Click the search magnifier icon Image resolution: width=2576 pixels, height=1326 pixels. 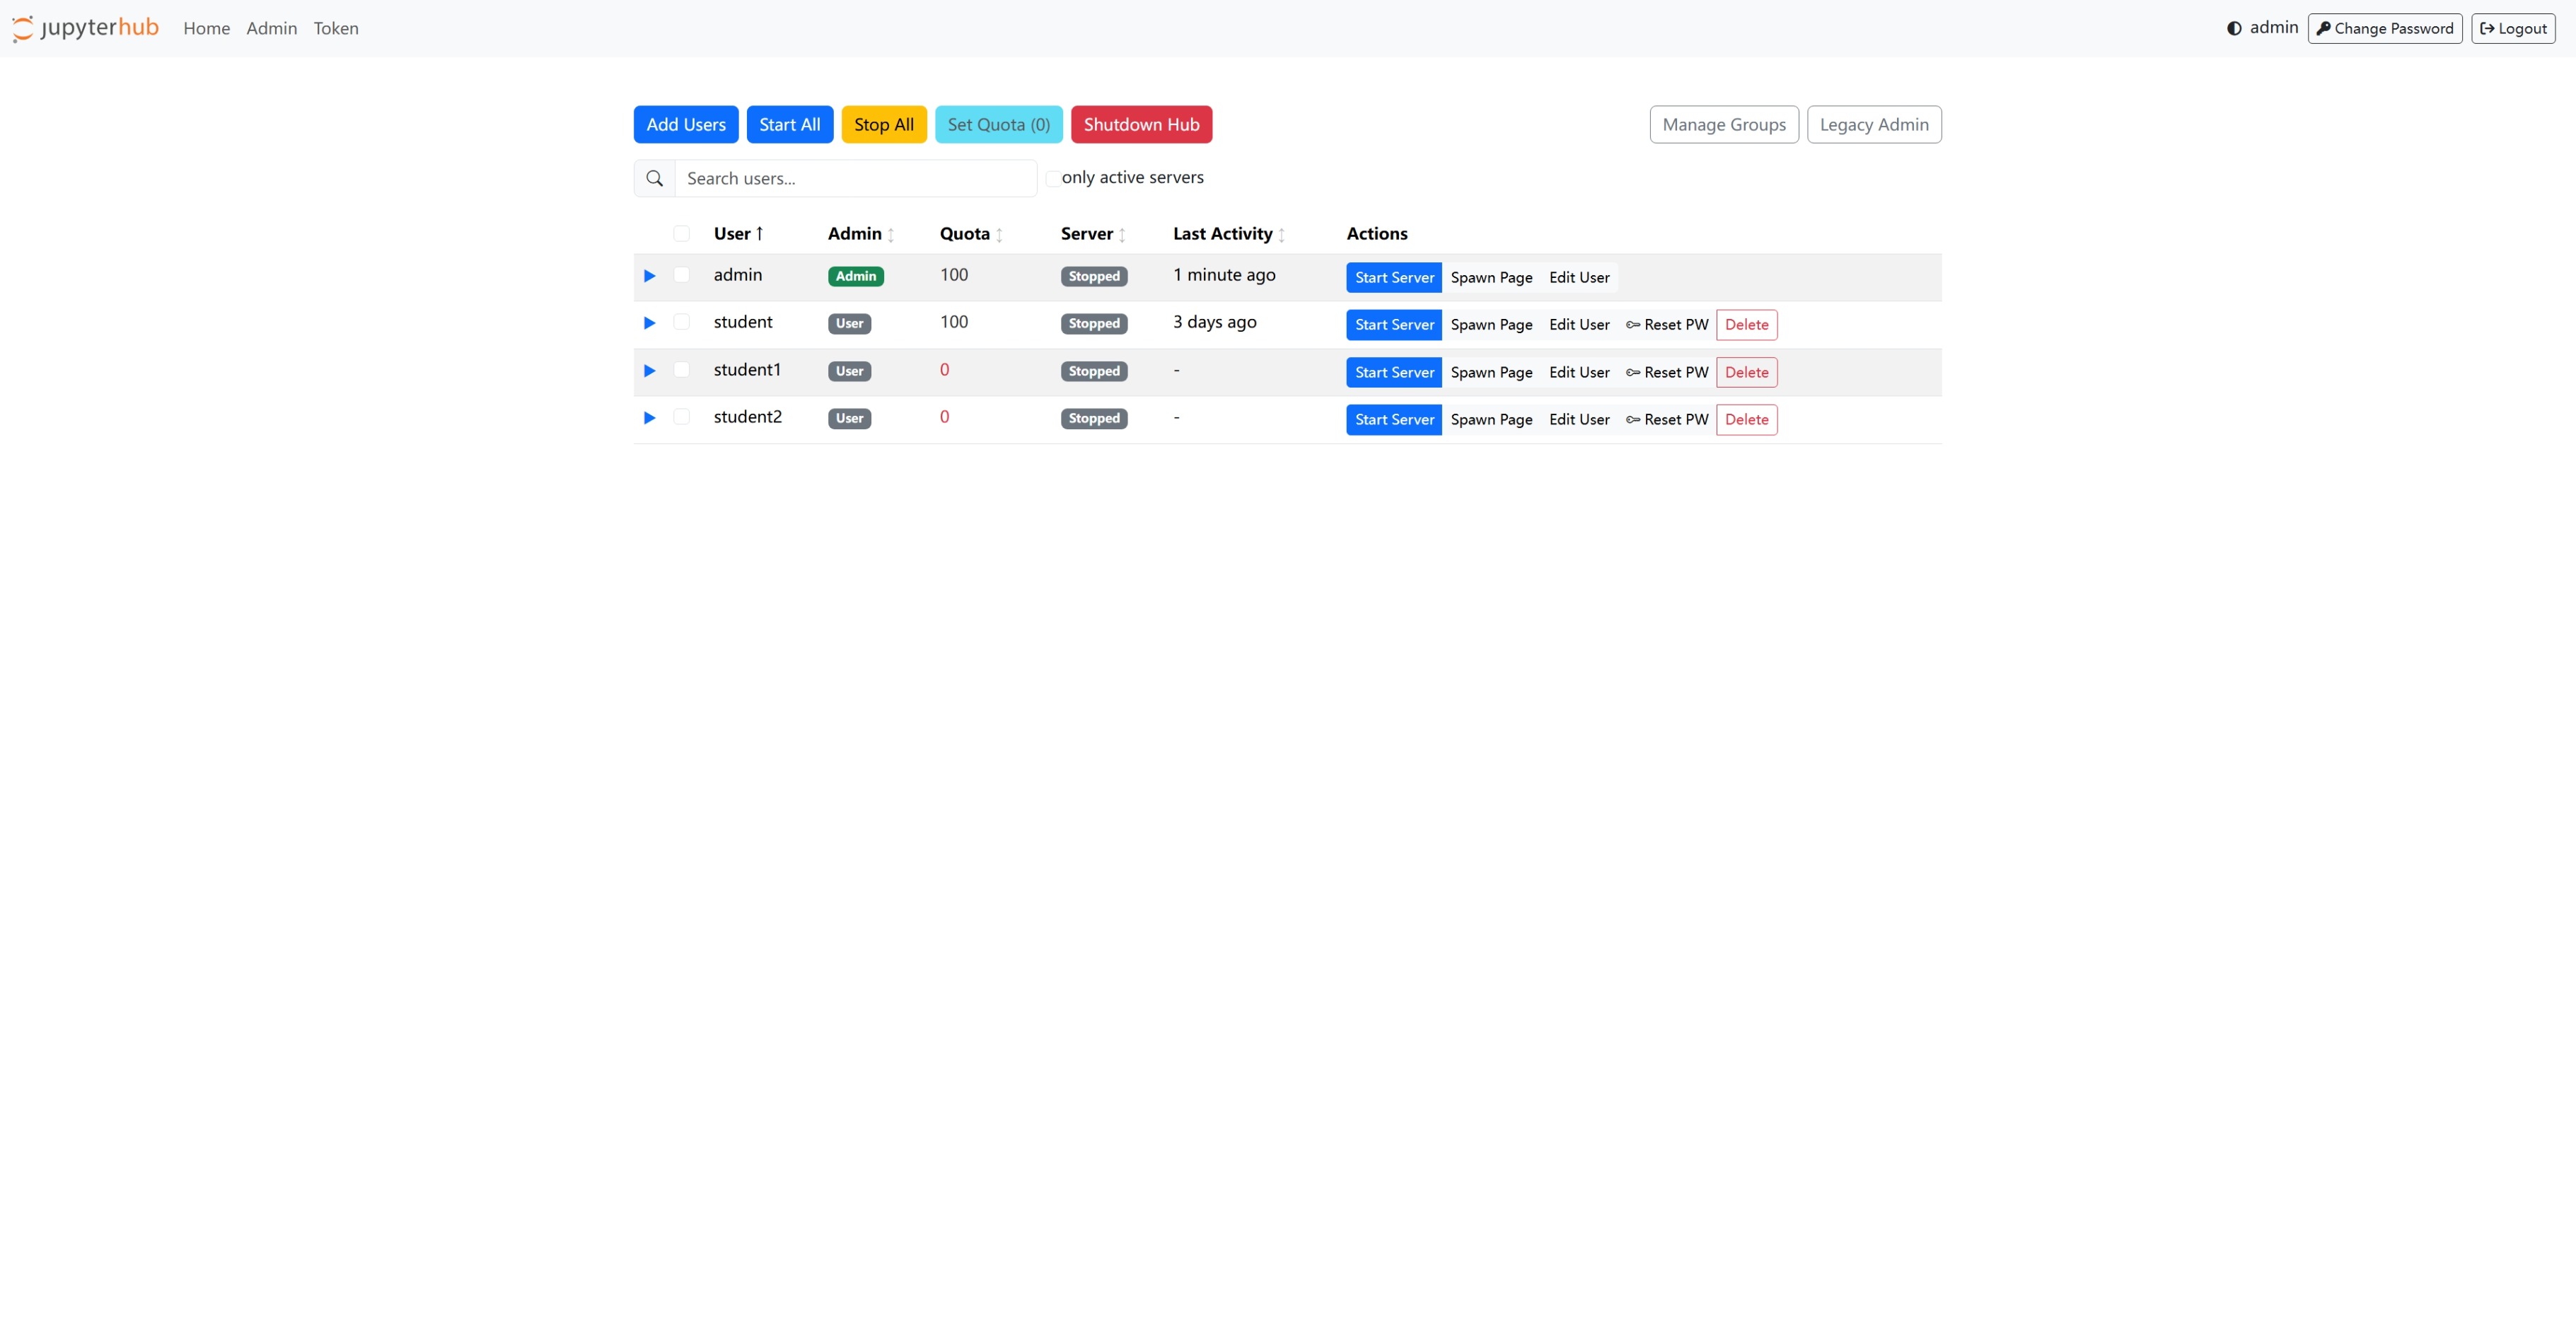654,178
